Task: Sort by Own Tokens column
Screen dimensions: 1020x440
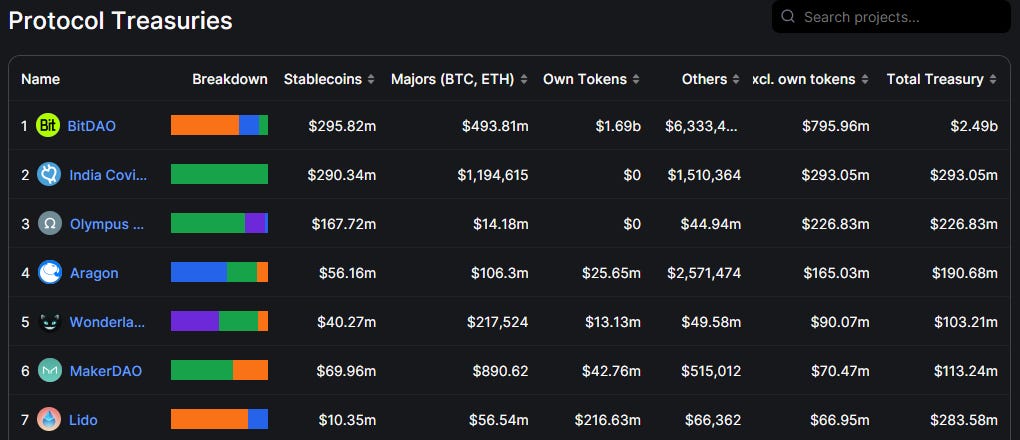Action: click(591, 79)
